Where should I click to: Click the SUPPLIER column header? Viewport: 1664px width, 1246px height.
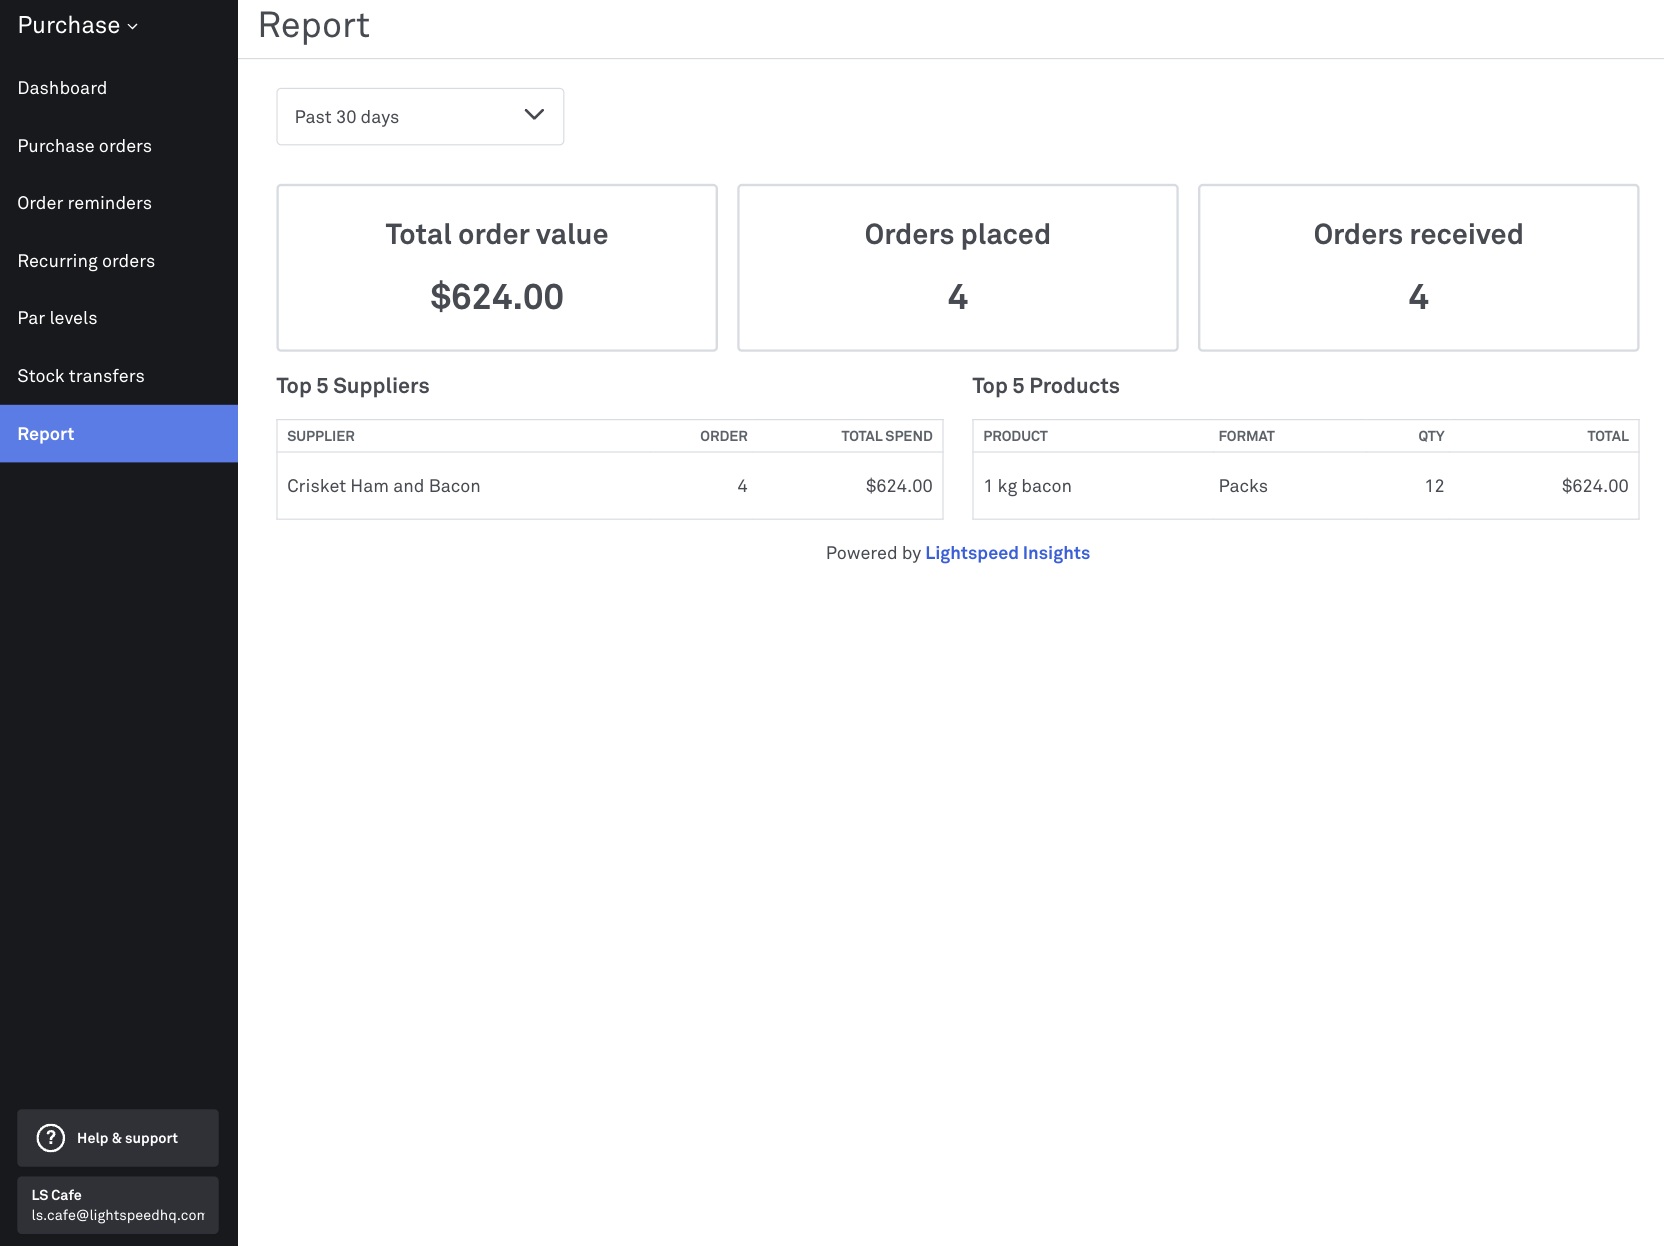coord(321,436)
